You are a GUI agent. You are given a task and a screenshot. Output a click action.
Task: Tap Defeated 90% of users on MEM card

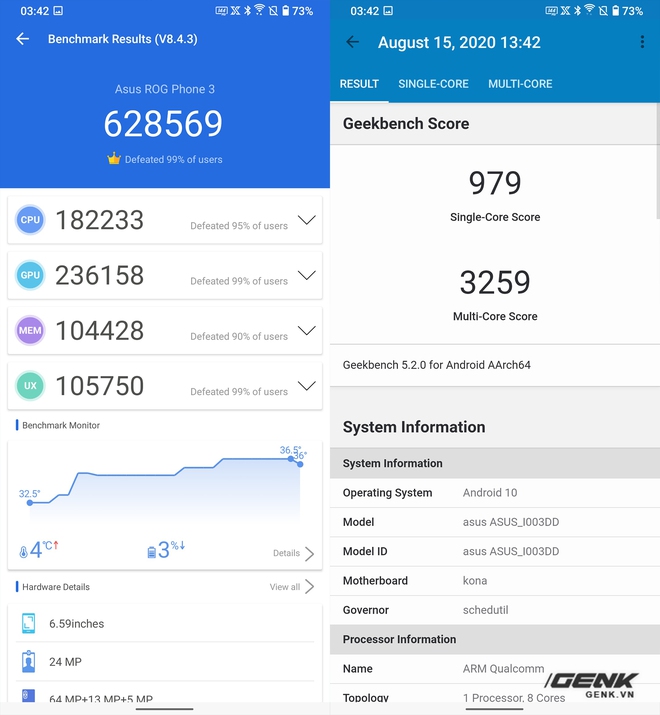click(239, 336)
